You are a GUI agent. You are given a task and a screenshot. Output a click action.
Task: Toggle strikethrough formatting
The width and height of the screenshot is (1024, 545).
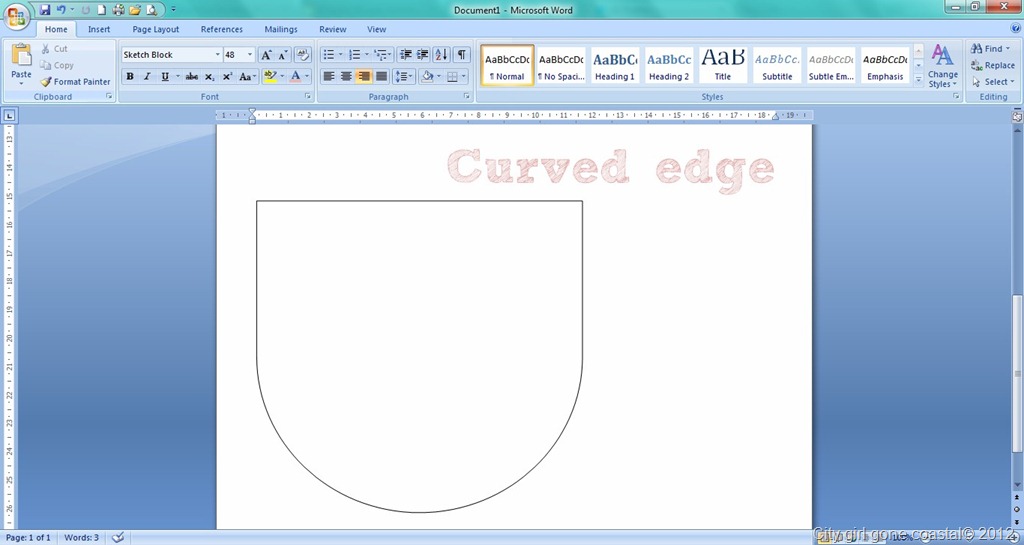pos(191,76)
